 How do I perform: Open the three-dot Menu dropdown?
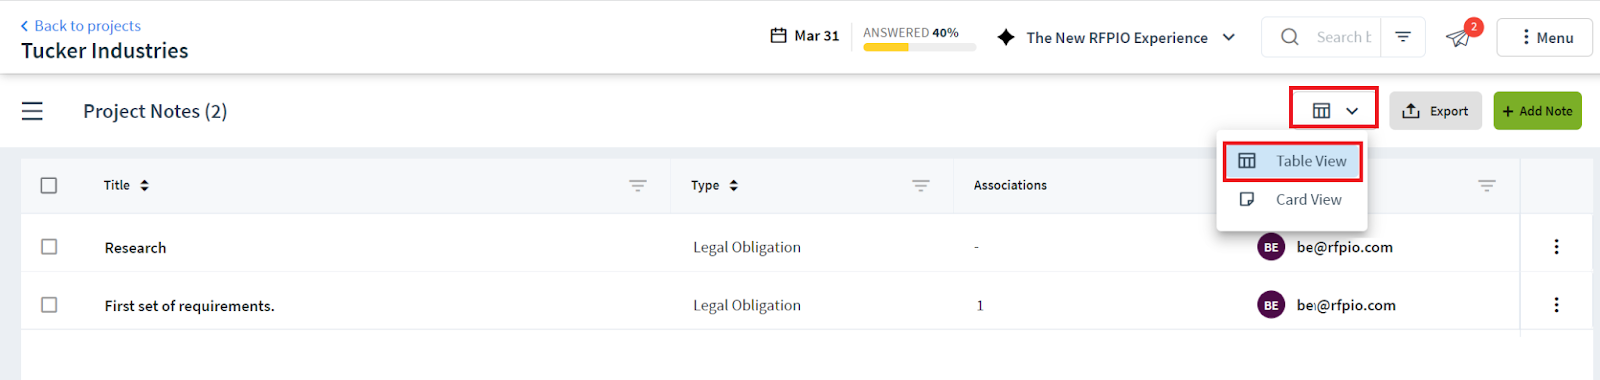[x=1544, y=37]
